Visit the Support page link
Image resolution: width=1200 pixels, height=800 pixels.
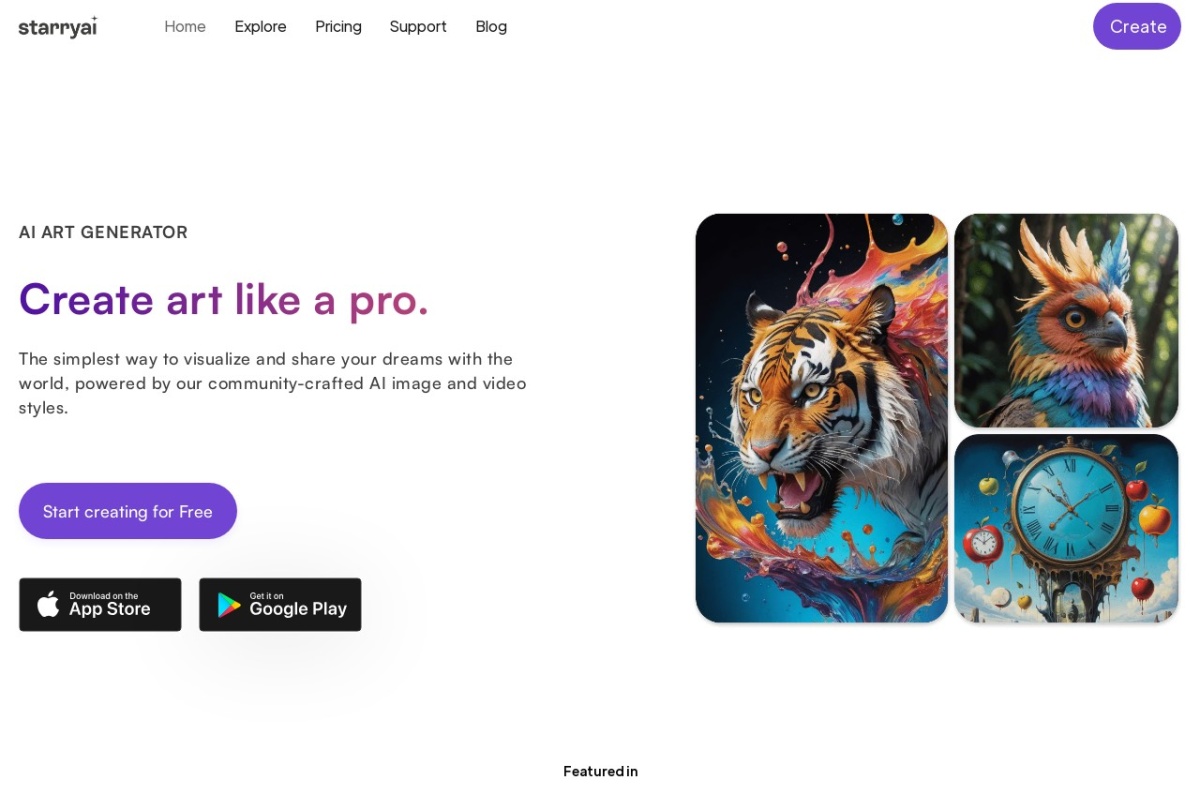418,27
